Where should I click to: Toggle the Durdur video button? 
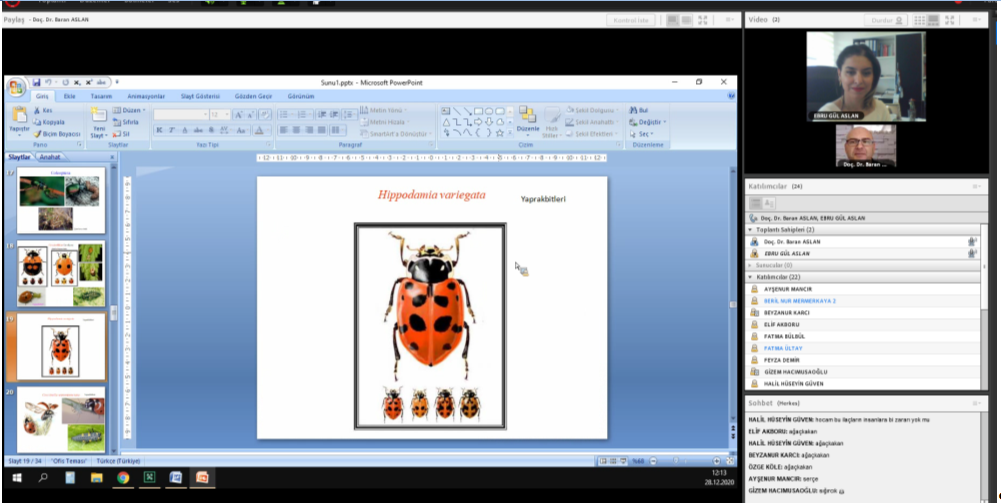(887, 19)
